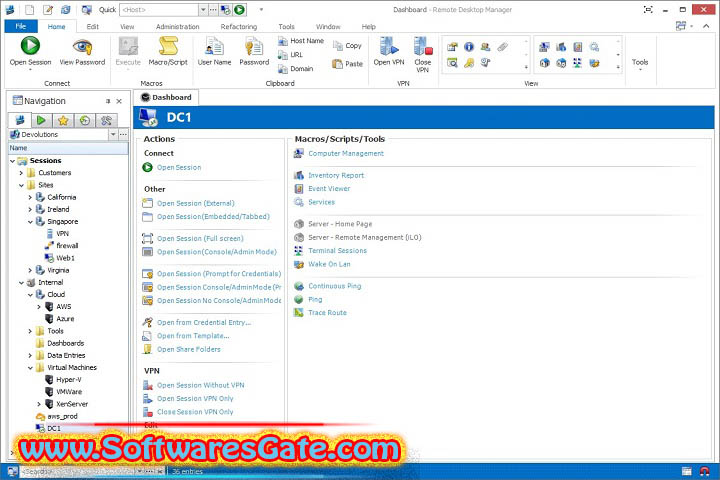Image resolution: width=720 pixels, height=480 pixels.
Task: Close the Navigation panel with X
Action: pos(119,102)
